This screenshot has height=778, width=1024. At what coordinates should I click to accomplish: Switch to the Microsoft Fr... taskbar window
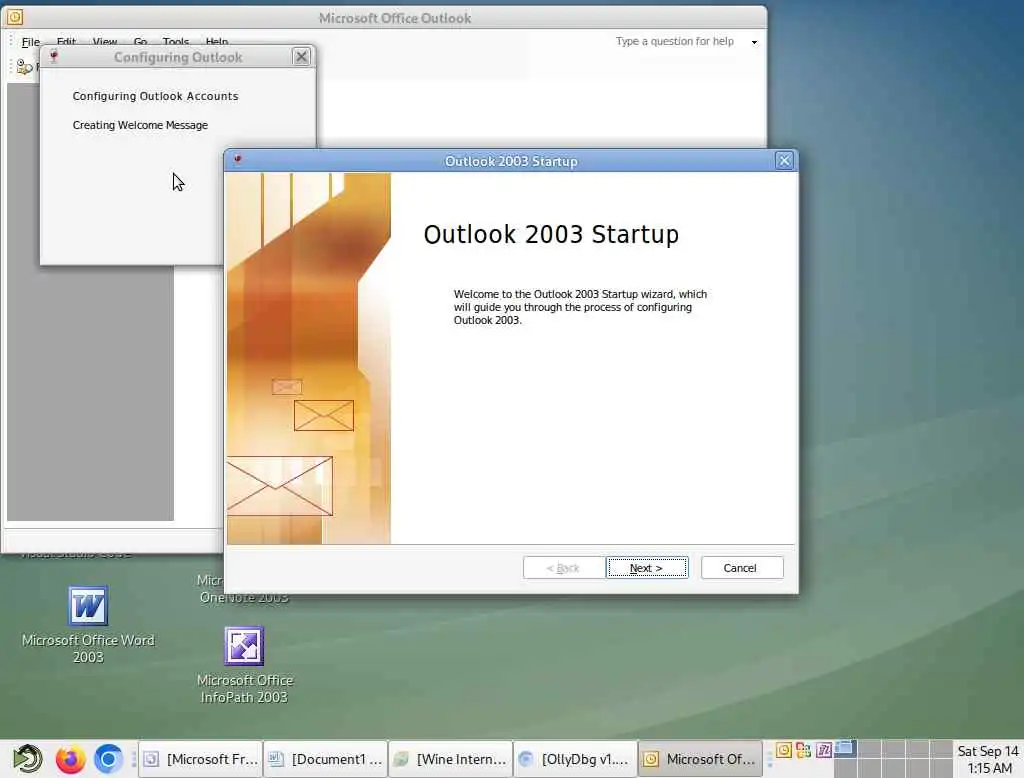pos(201,759)
